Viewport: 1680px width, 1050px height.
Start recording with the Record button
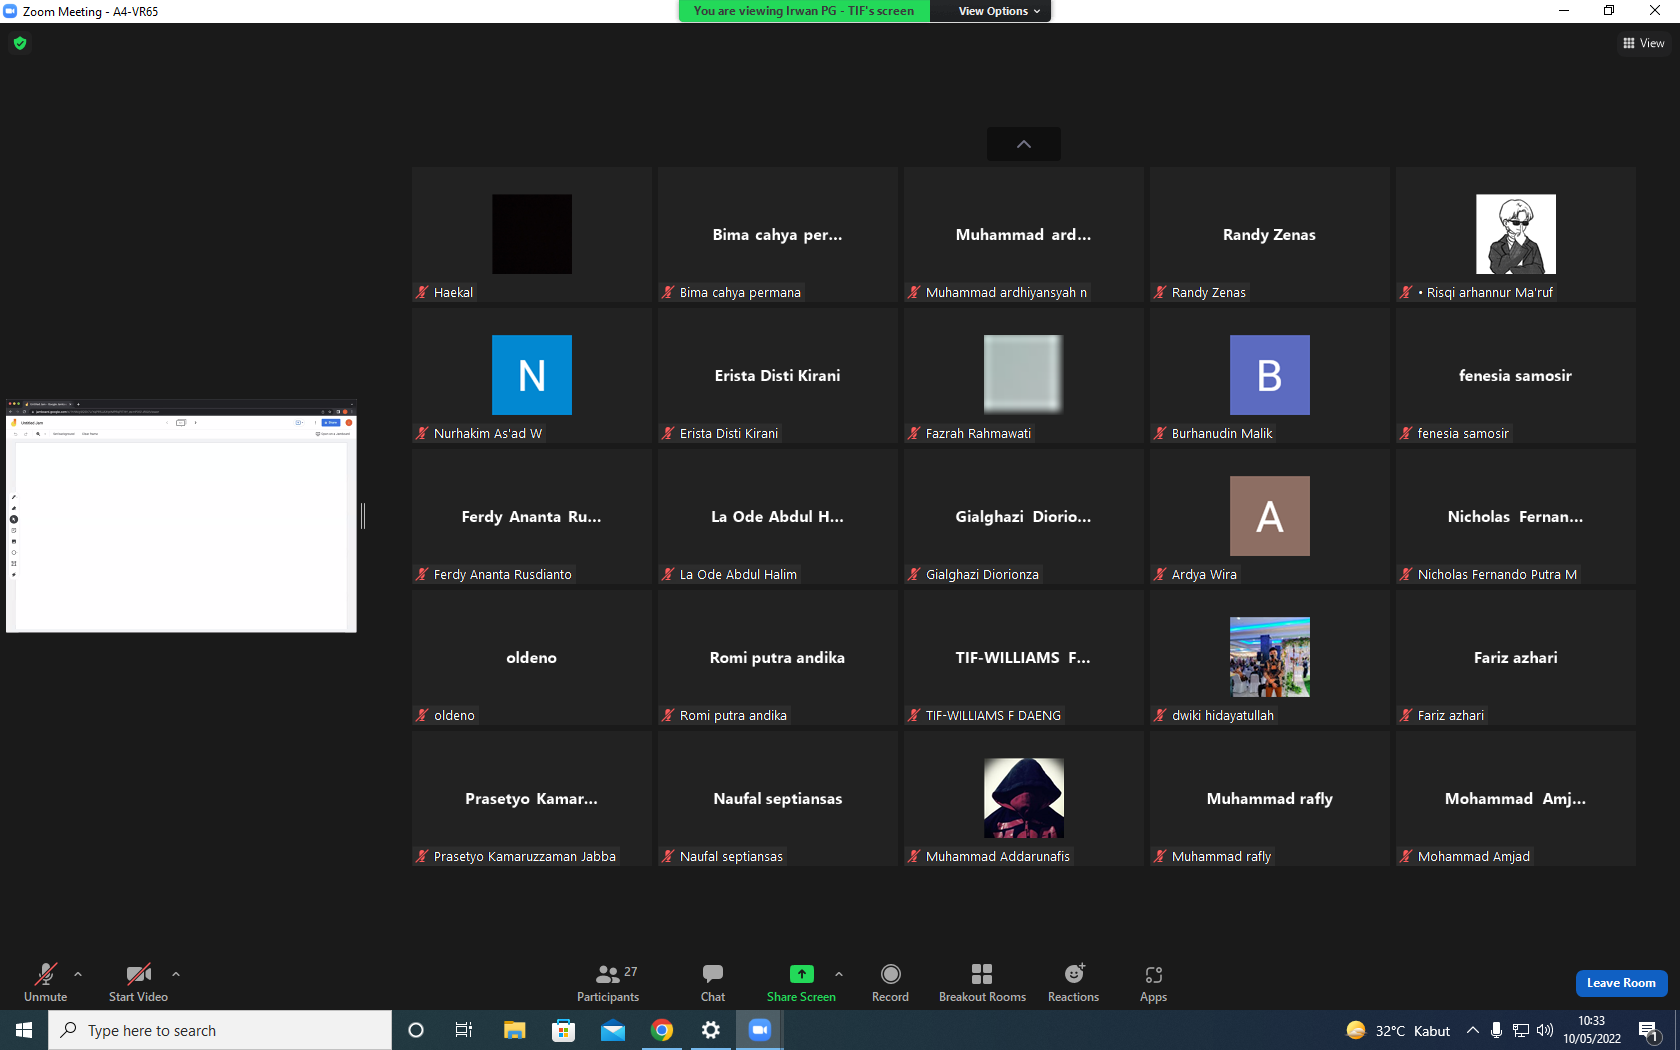pyautogui.click(x=890, y=983)
